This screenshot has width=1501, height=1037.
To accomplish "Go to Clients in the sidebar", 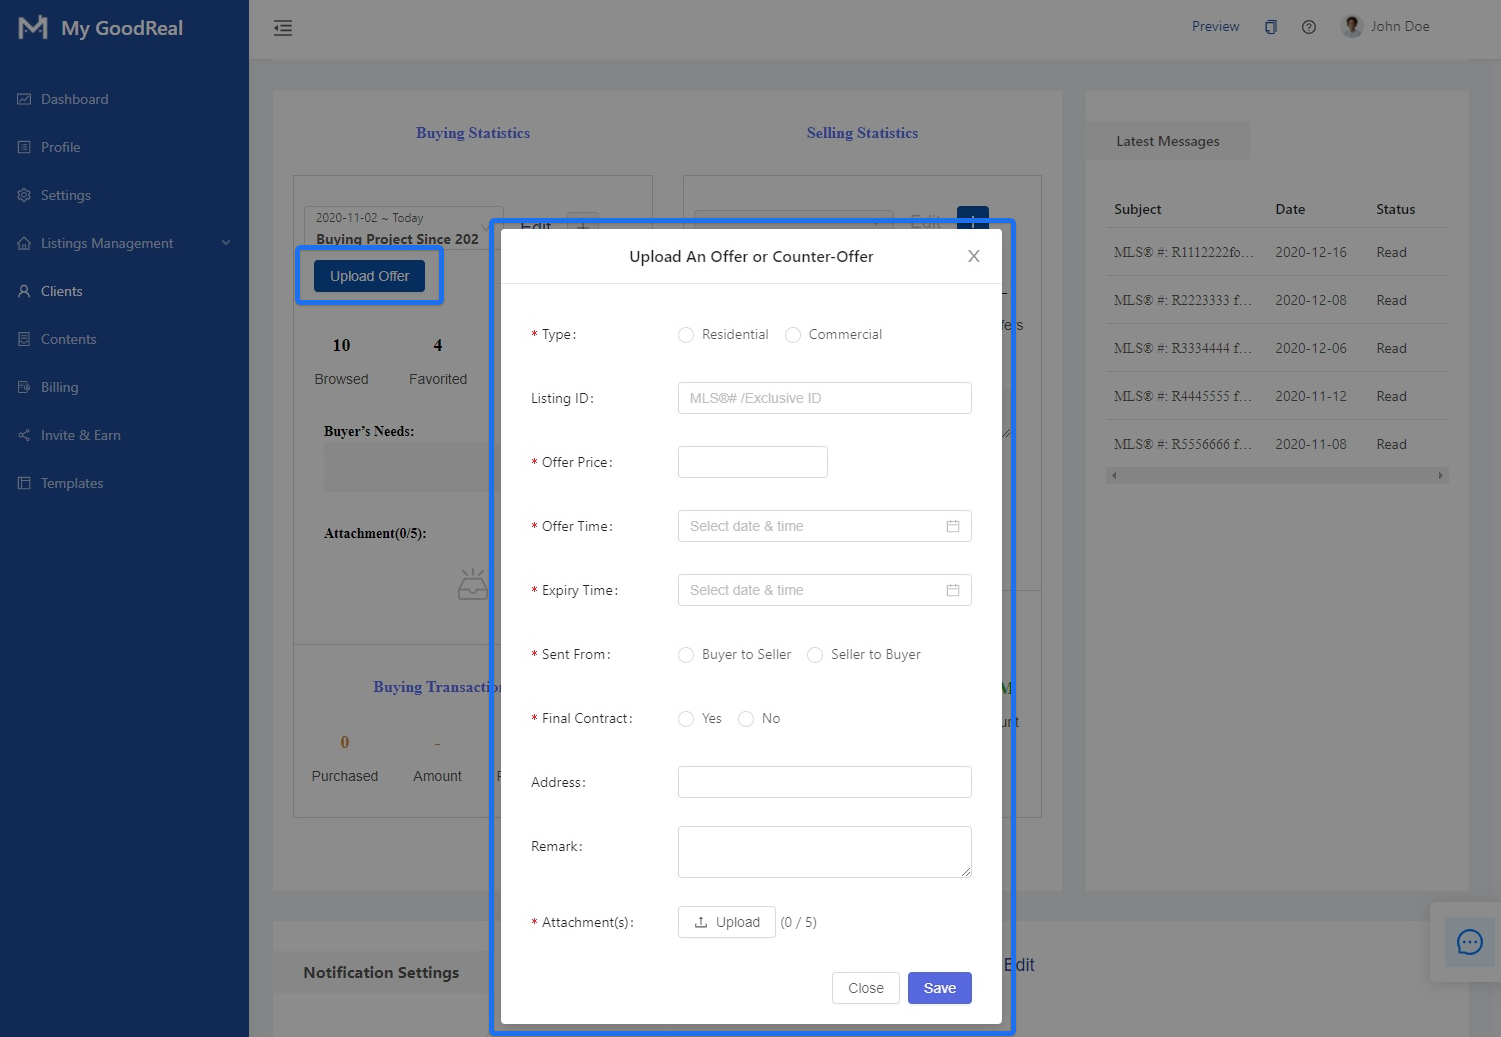I will pyautogui.click(x=61, y=291).
